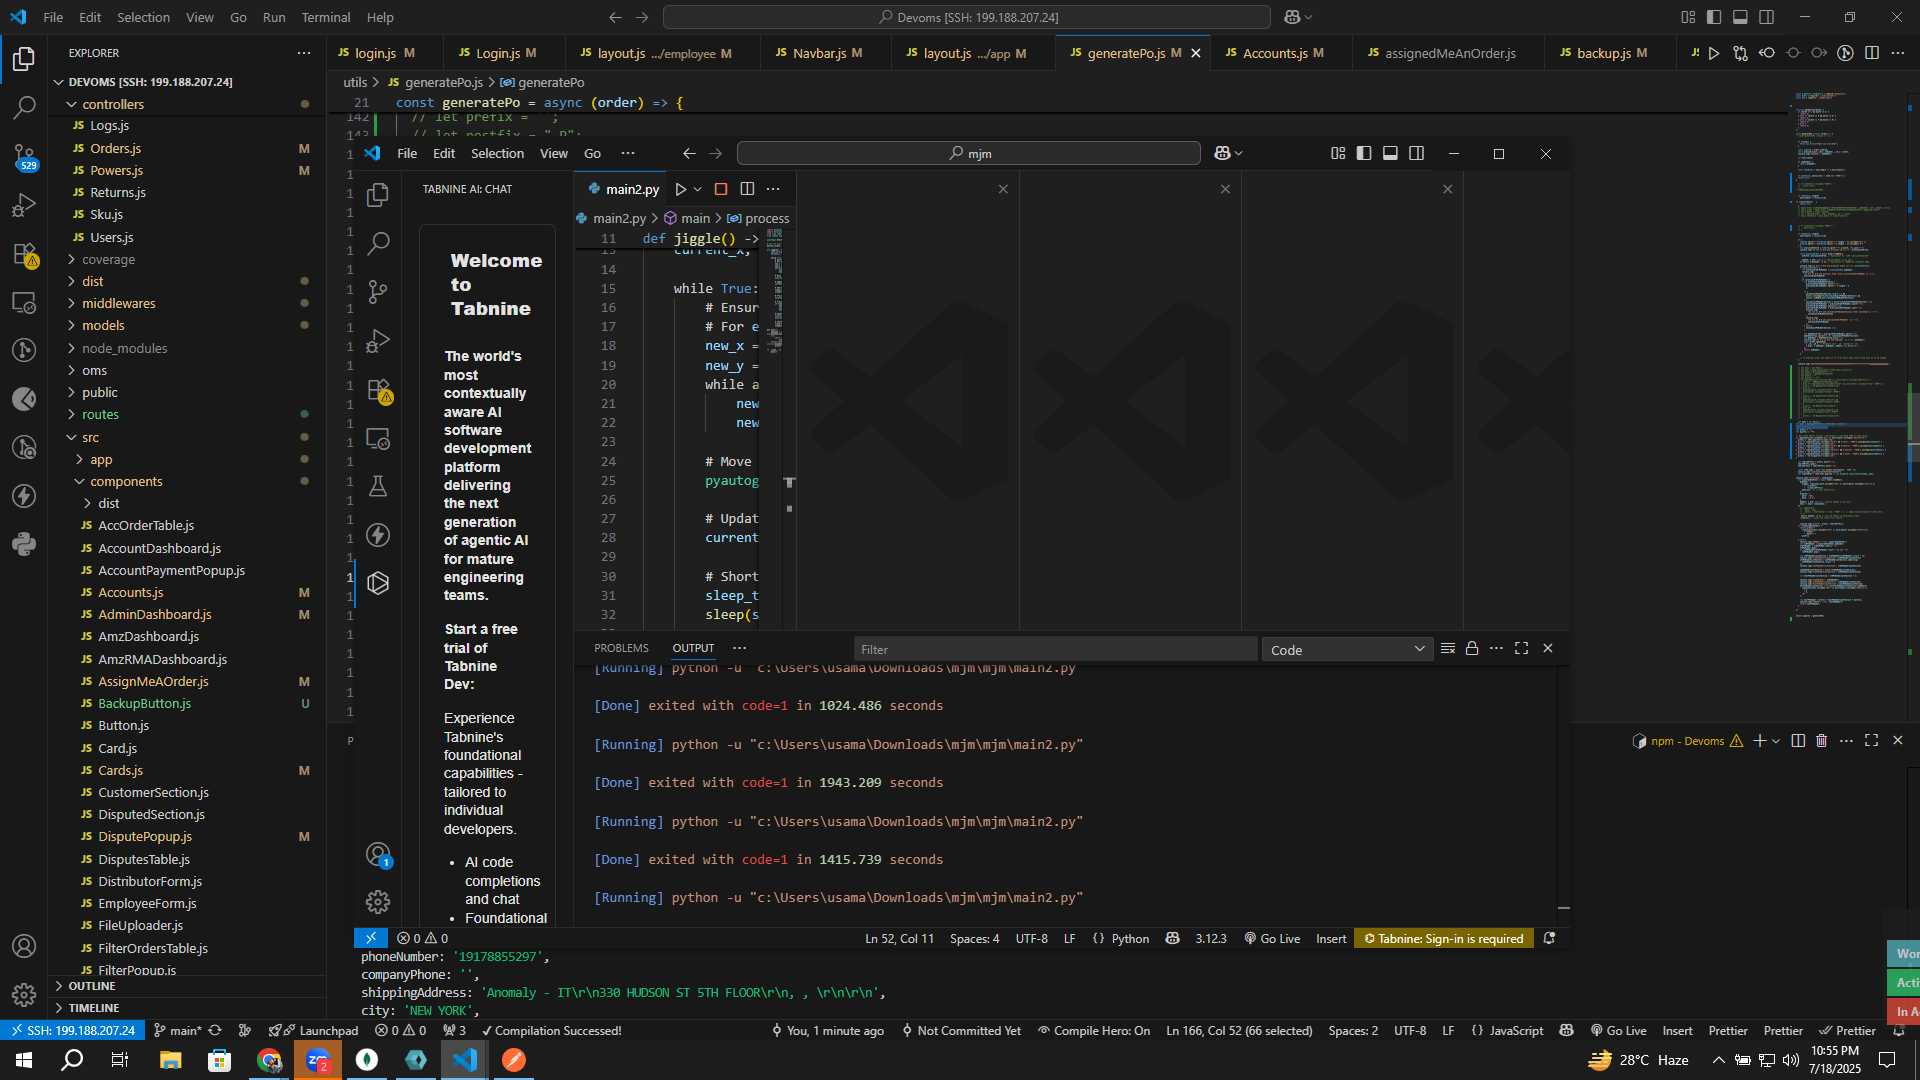Open Chrome from the Windows taskbar
The width and height of the screenshot is (1920, 1080).
tap(269, 1060)
